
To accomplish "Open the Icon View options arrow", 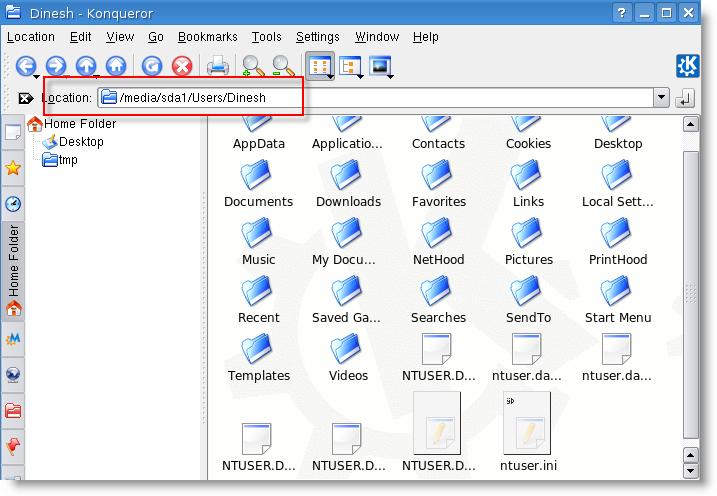I will coord(330,77).
